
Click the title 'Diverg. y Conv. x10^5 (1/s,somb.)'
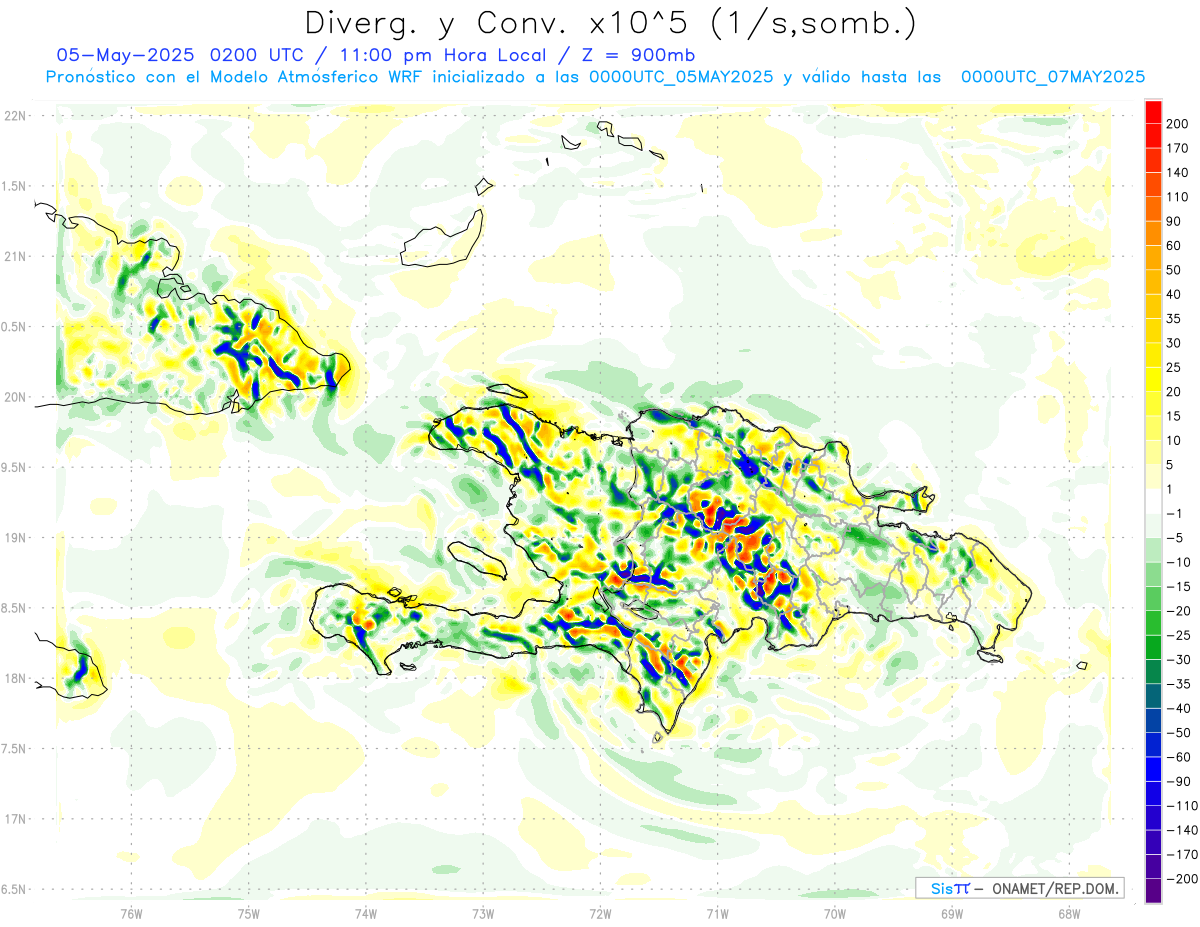tap(610, 23)
